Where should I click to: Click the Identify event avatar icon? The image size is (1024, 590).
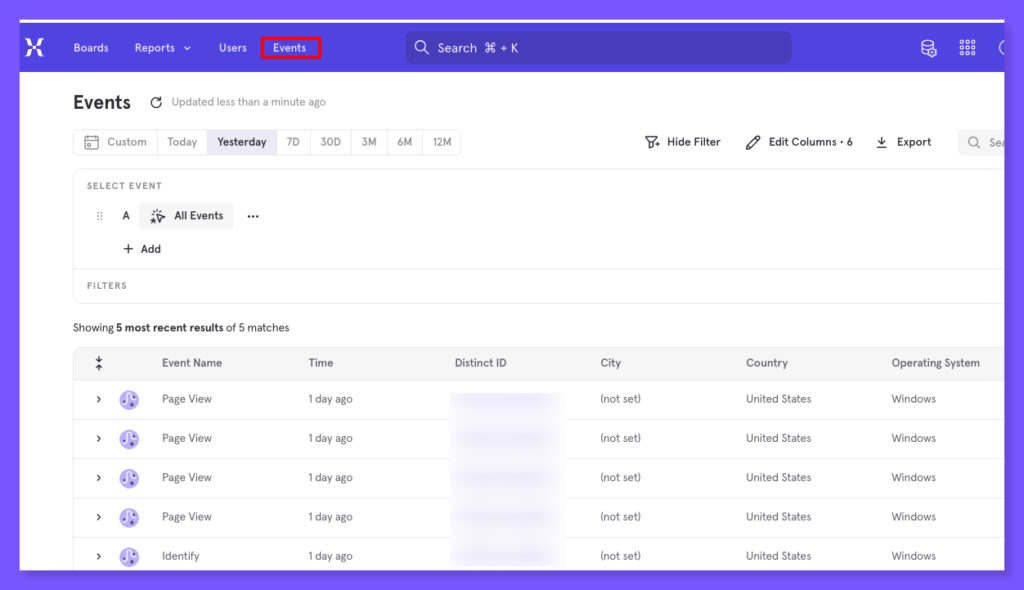coord(129,556)
